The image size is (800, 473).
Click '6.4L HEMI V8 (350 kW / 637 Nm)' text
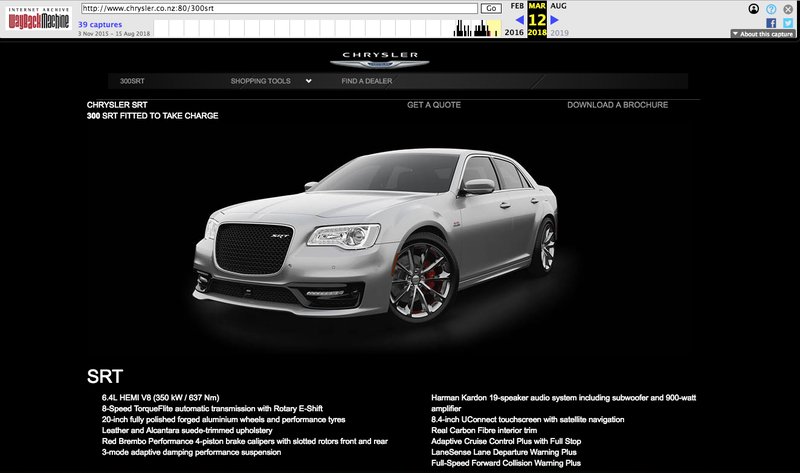point(160,397)
